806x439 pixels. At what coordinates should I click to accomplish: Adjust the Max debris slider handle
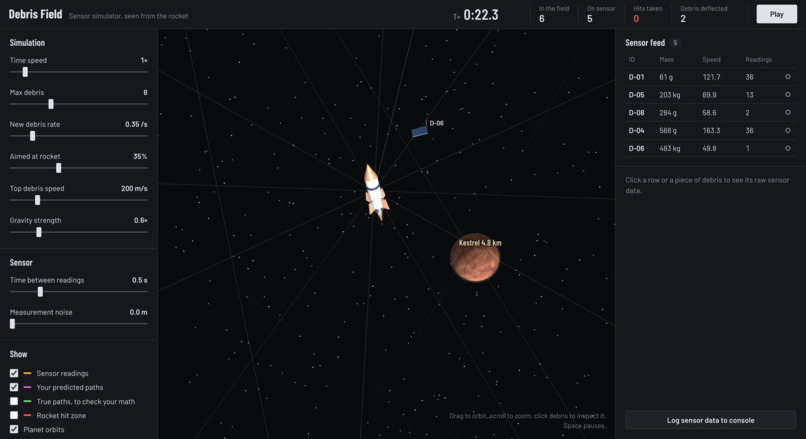[51, 104]
